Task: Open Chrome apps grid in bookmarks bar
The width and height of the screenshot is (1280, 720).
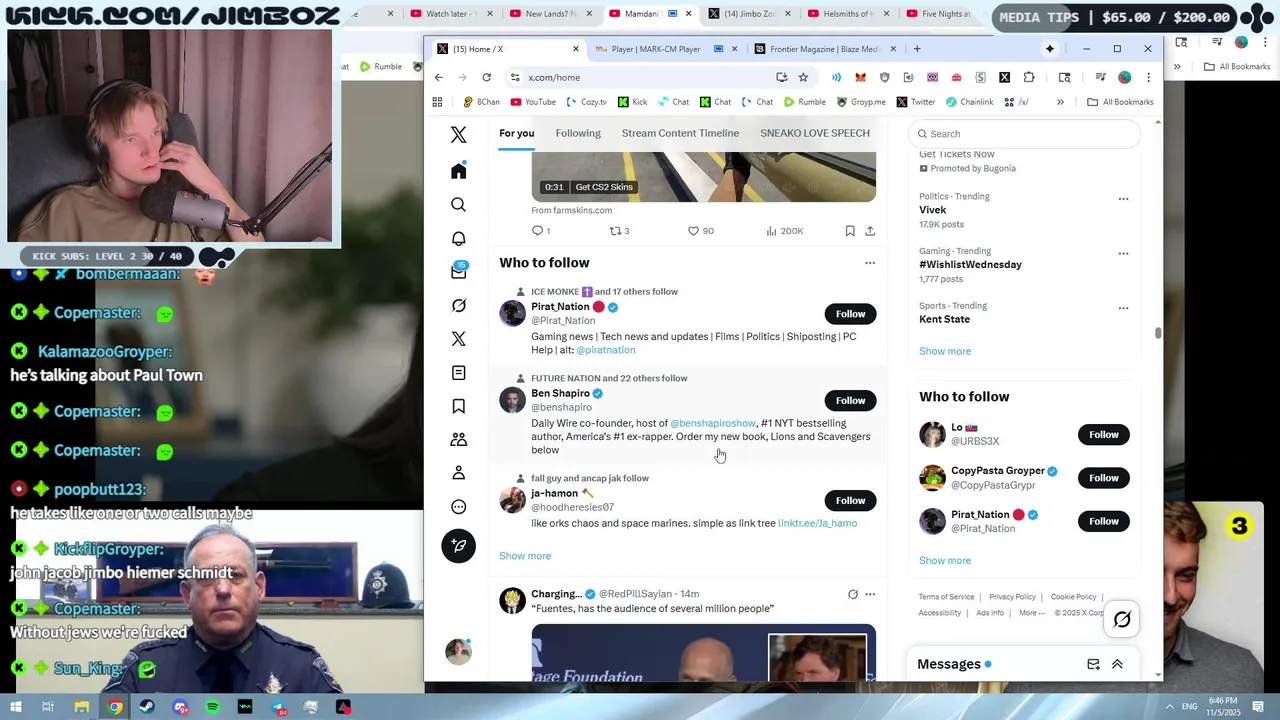Action: (x=437, y=102)
